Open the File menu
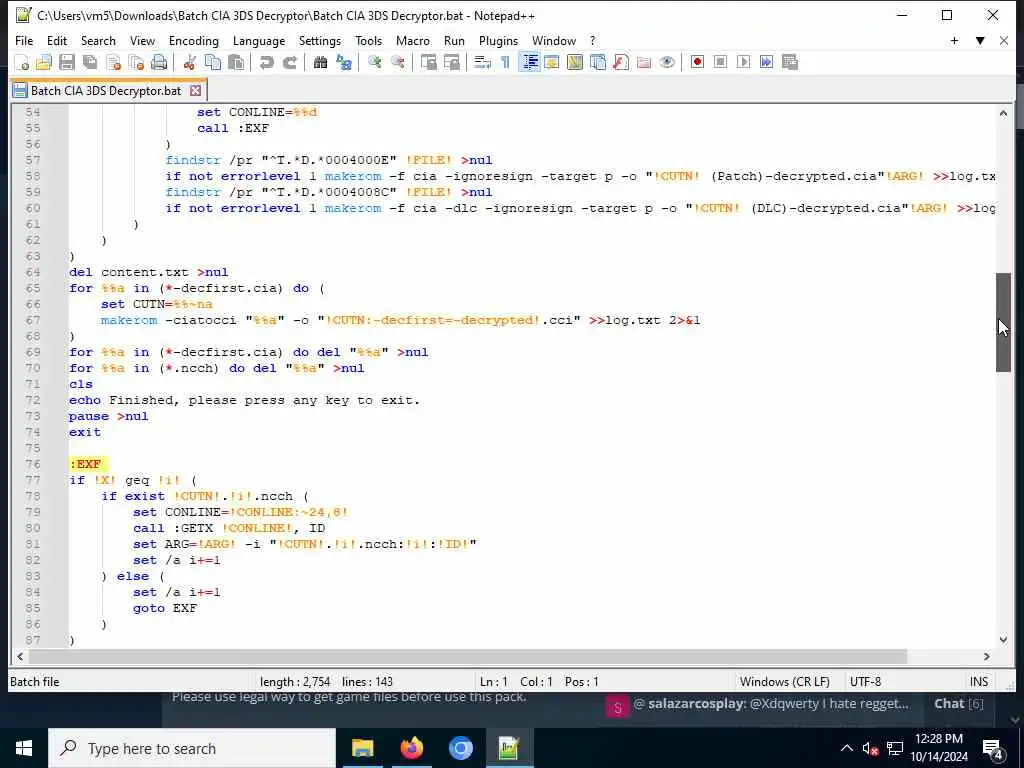The width and height of the screenshot is (1024, 768). click(24, 40)
